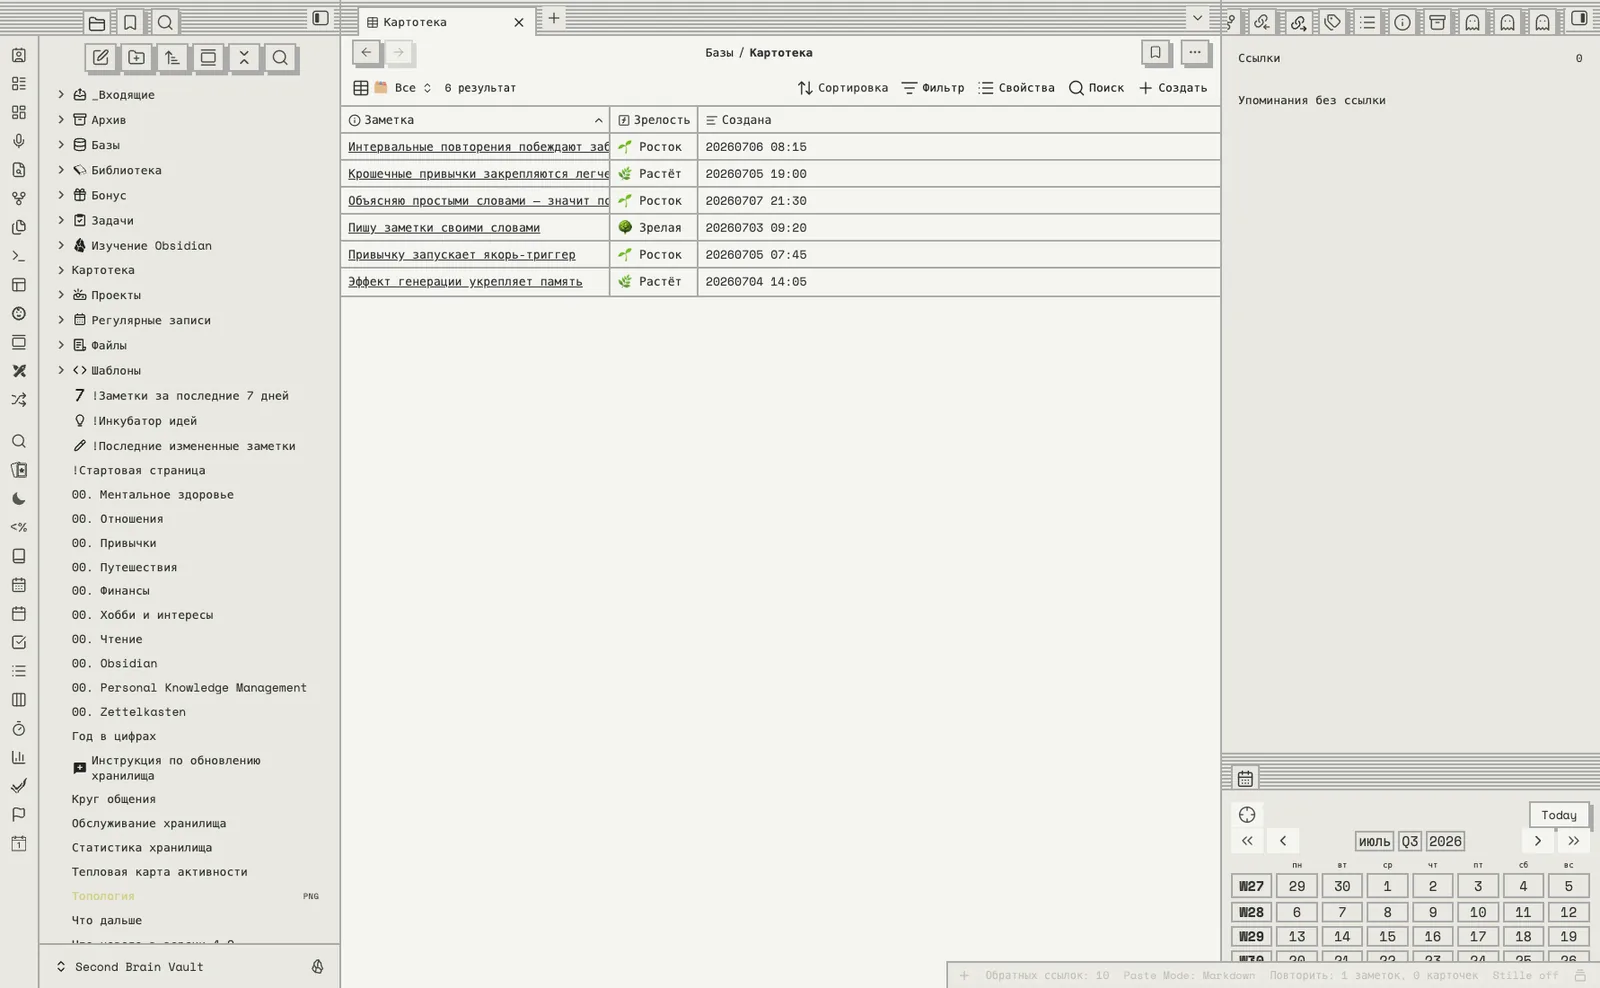
Task: Click the Today button in calendar
Action: tap(1558, 815)
